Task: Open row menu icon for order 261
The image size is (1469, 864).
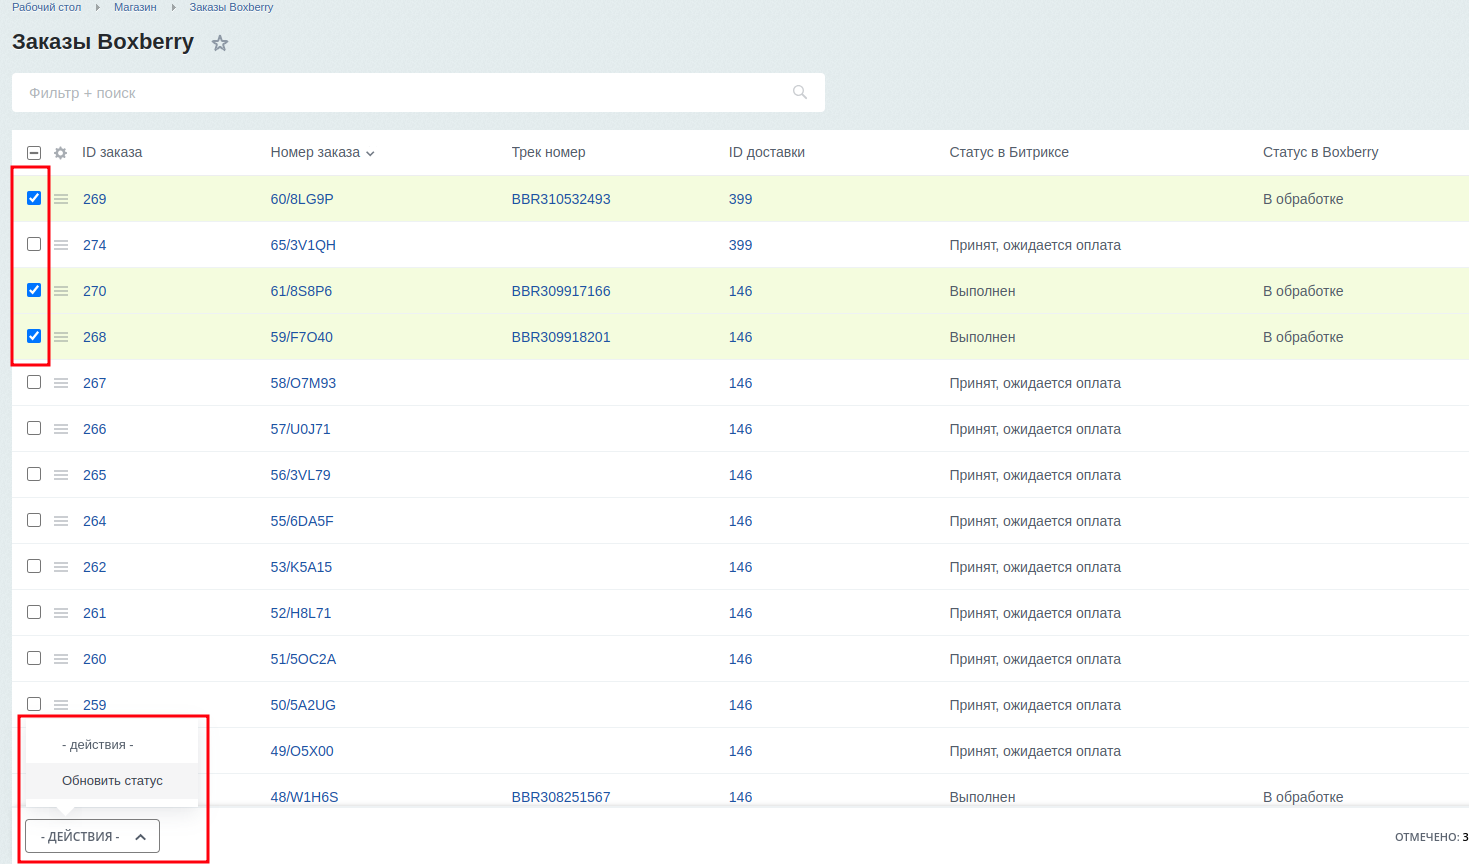Action: (x=61, y=613)
